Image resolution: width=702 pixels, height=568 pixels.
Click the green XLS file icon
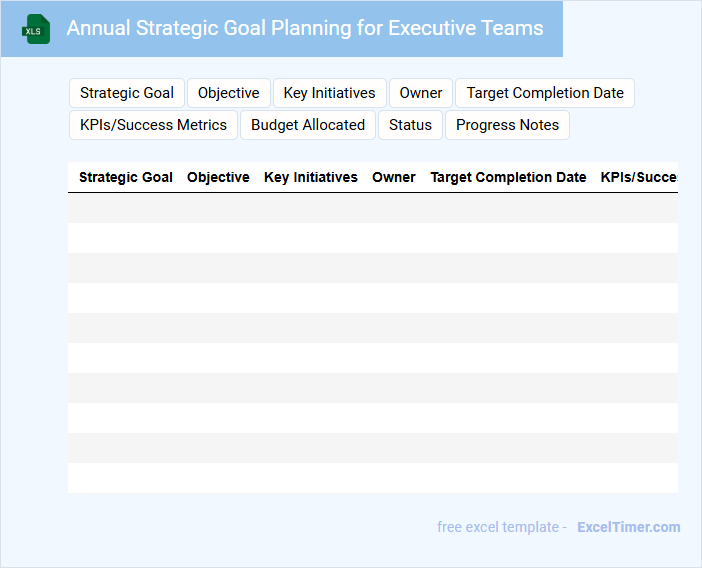tap(37, 29)
